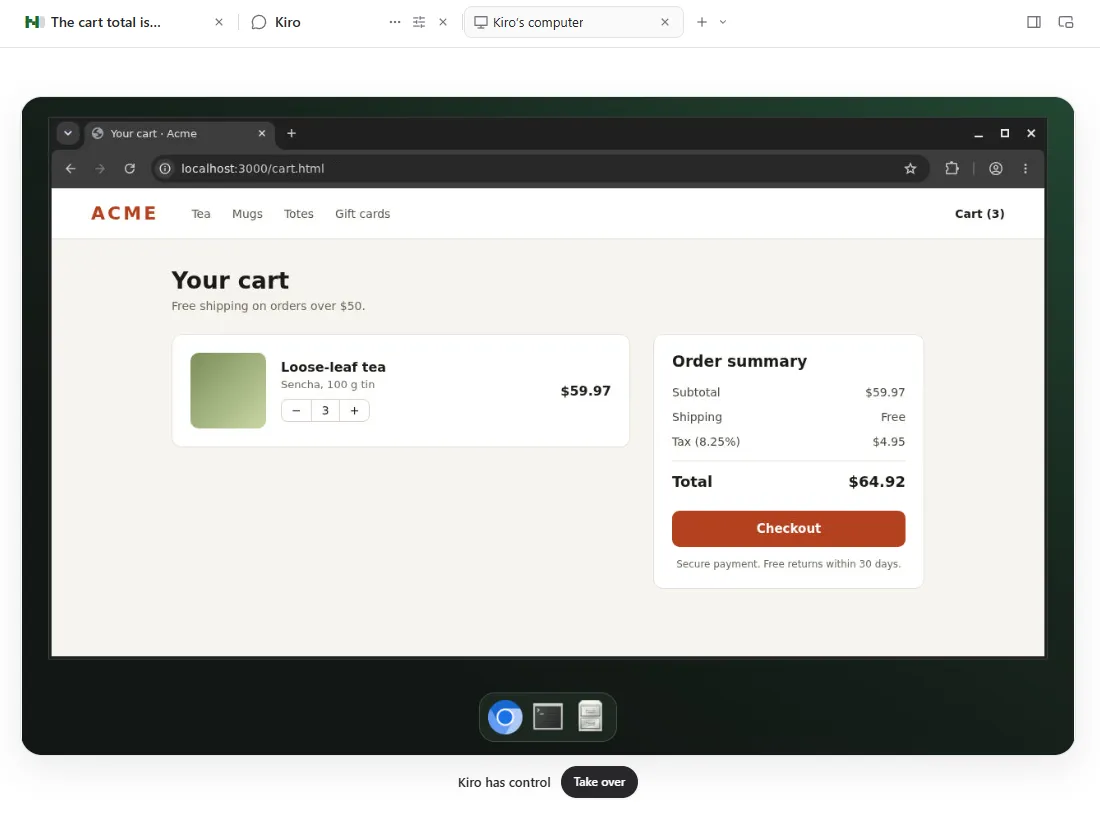View site information icon in address bar
This screenshot has width=1100, height=814.
pyautogui.click(x=165, y=168)
